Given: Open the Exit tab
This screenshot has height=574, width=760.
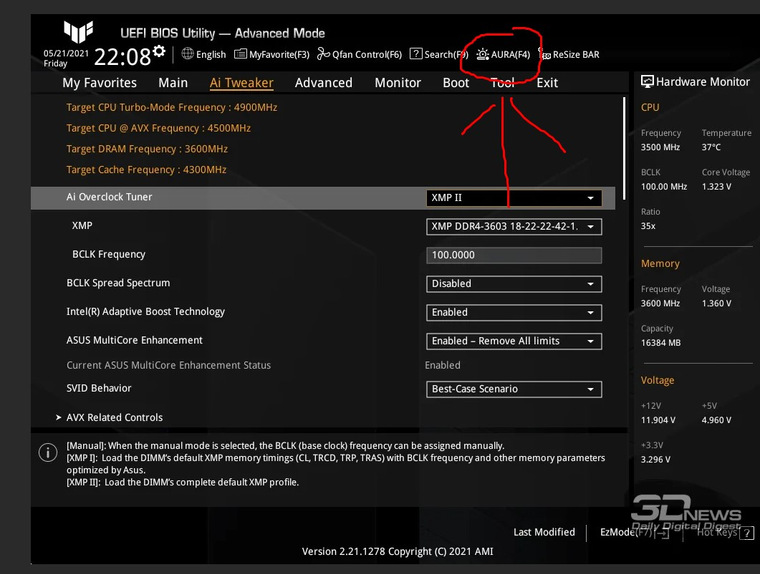Looking at the screenshot, I should coord(547,83).
